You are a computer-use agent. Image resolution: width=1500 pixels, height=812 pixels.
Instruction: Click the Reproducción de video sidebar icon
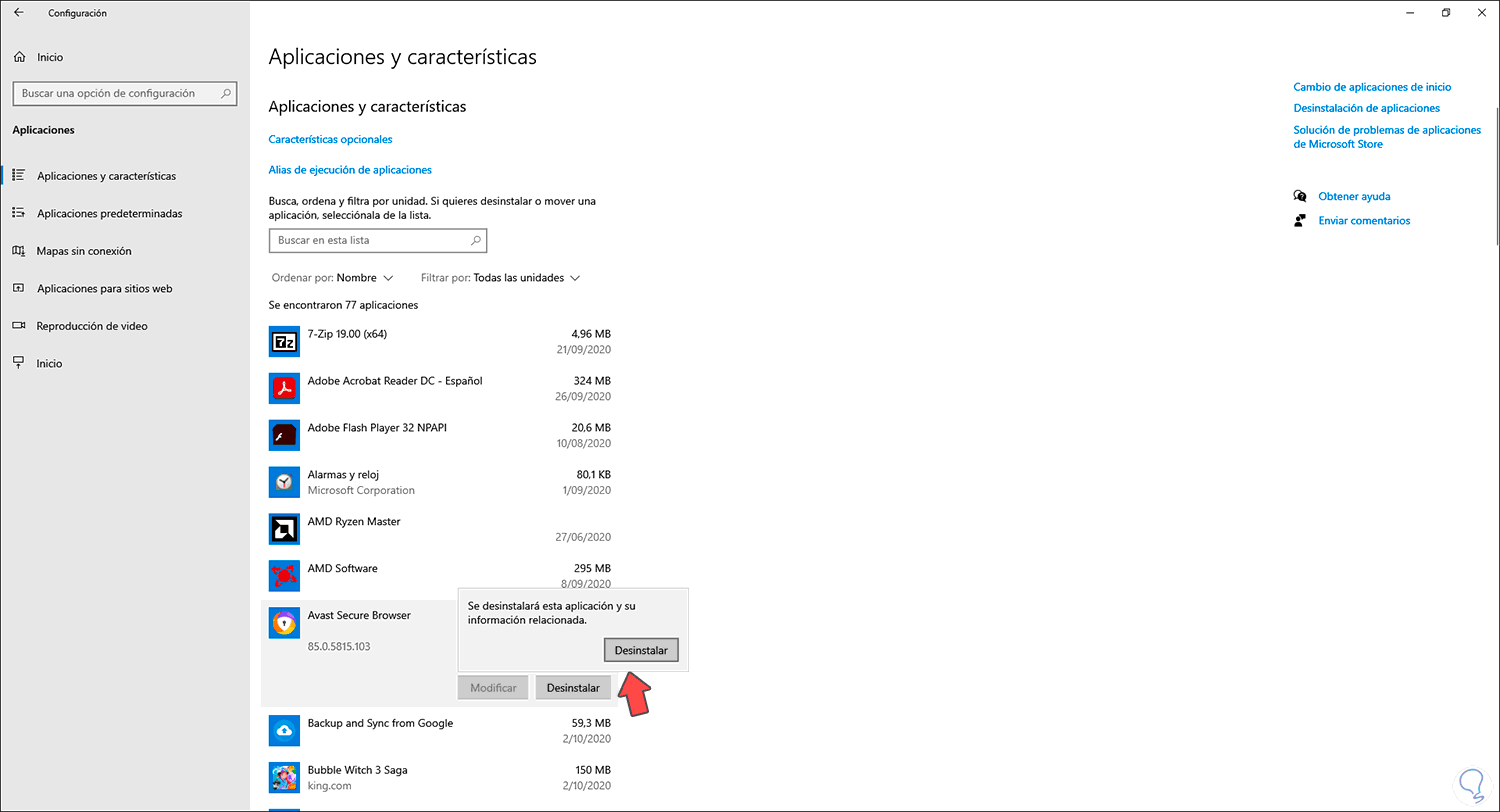pyautogui.click(x=20, y=325)
